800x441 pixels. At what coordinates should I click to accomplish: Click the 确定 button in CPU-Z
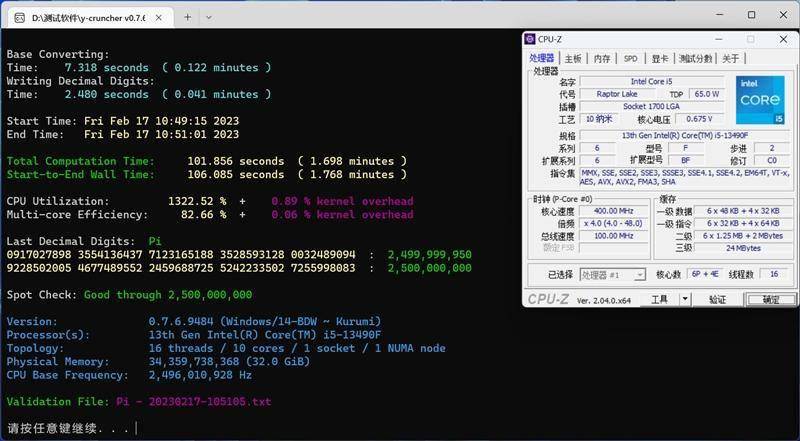pyautogui.click(x=770, y=300)
